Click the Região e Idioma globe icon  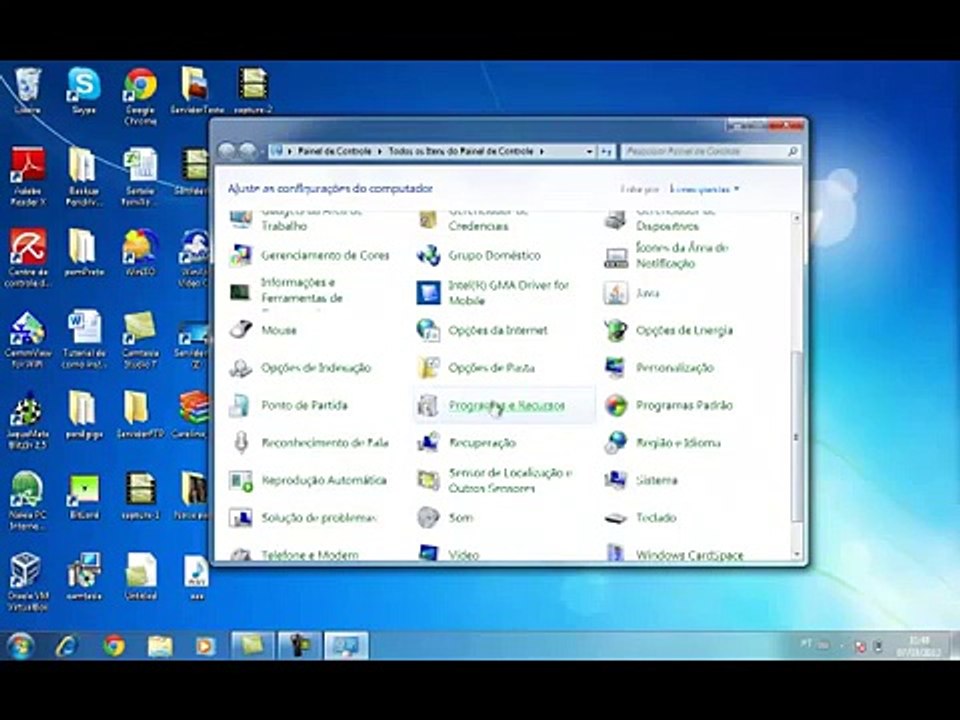[x=615, y=443]
